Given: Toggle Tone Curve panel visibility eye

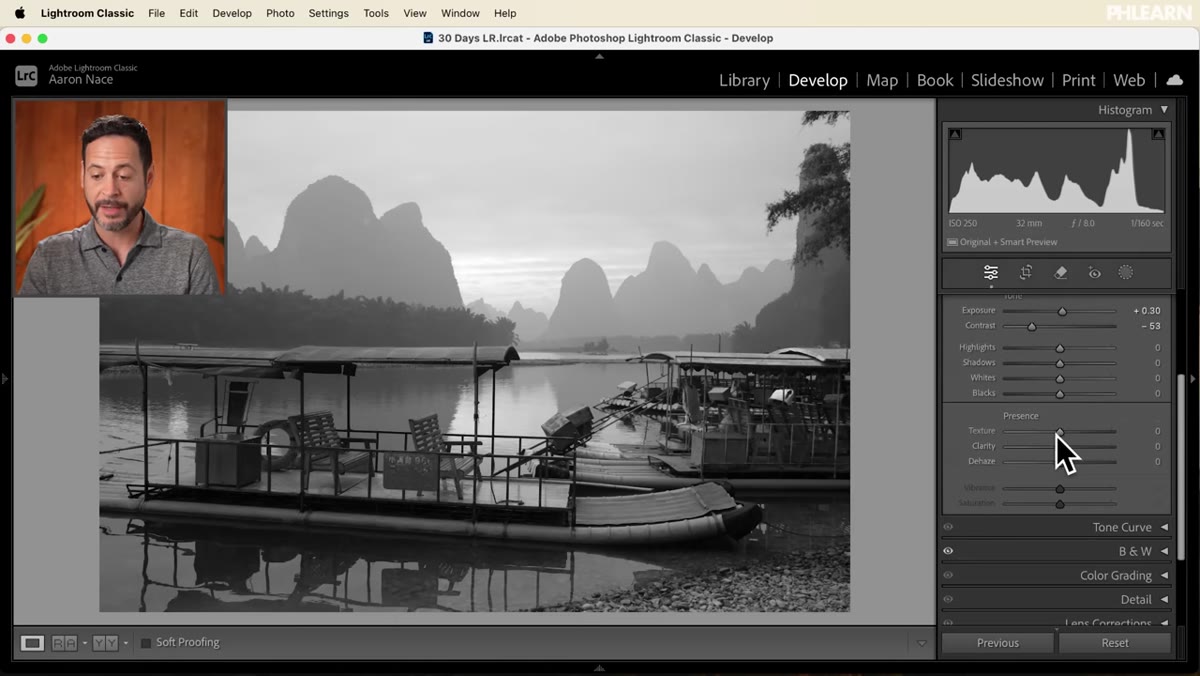Looking at the screenshot, I should click(948, 527).
